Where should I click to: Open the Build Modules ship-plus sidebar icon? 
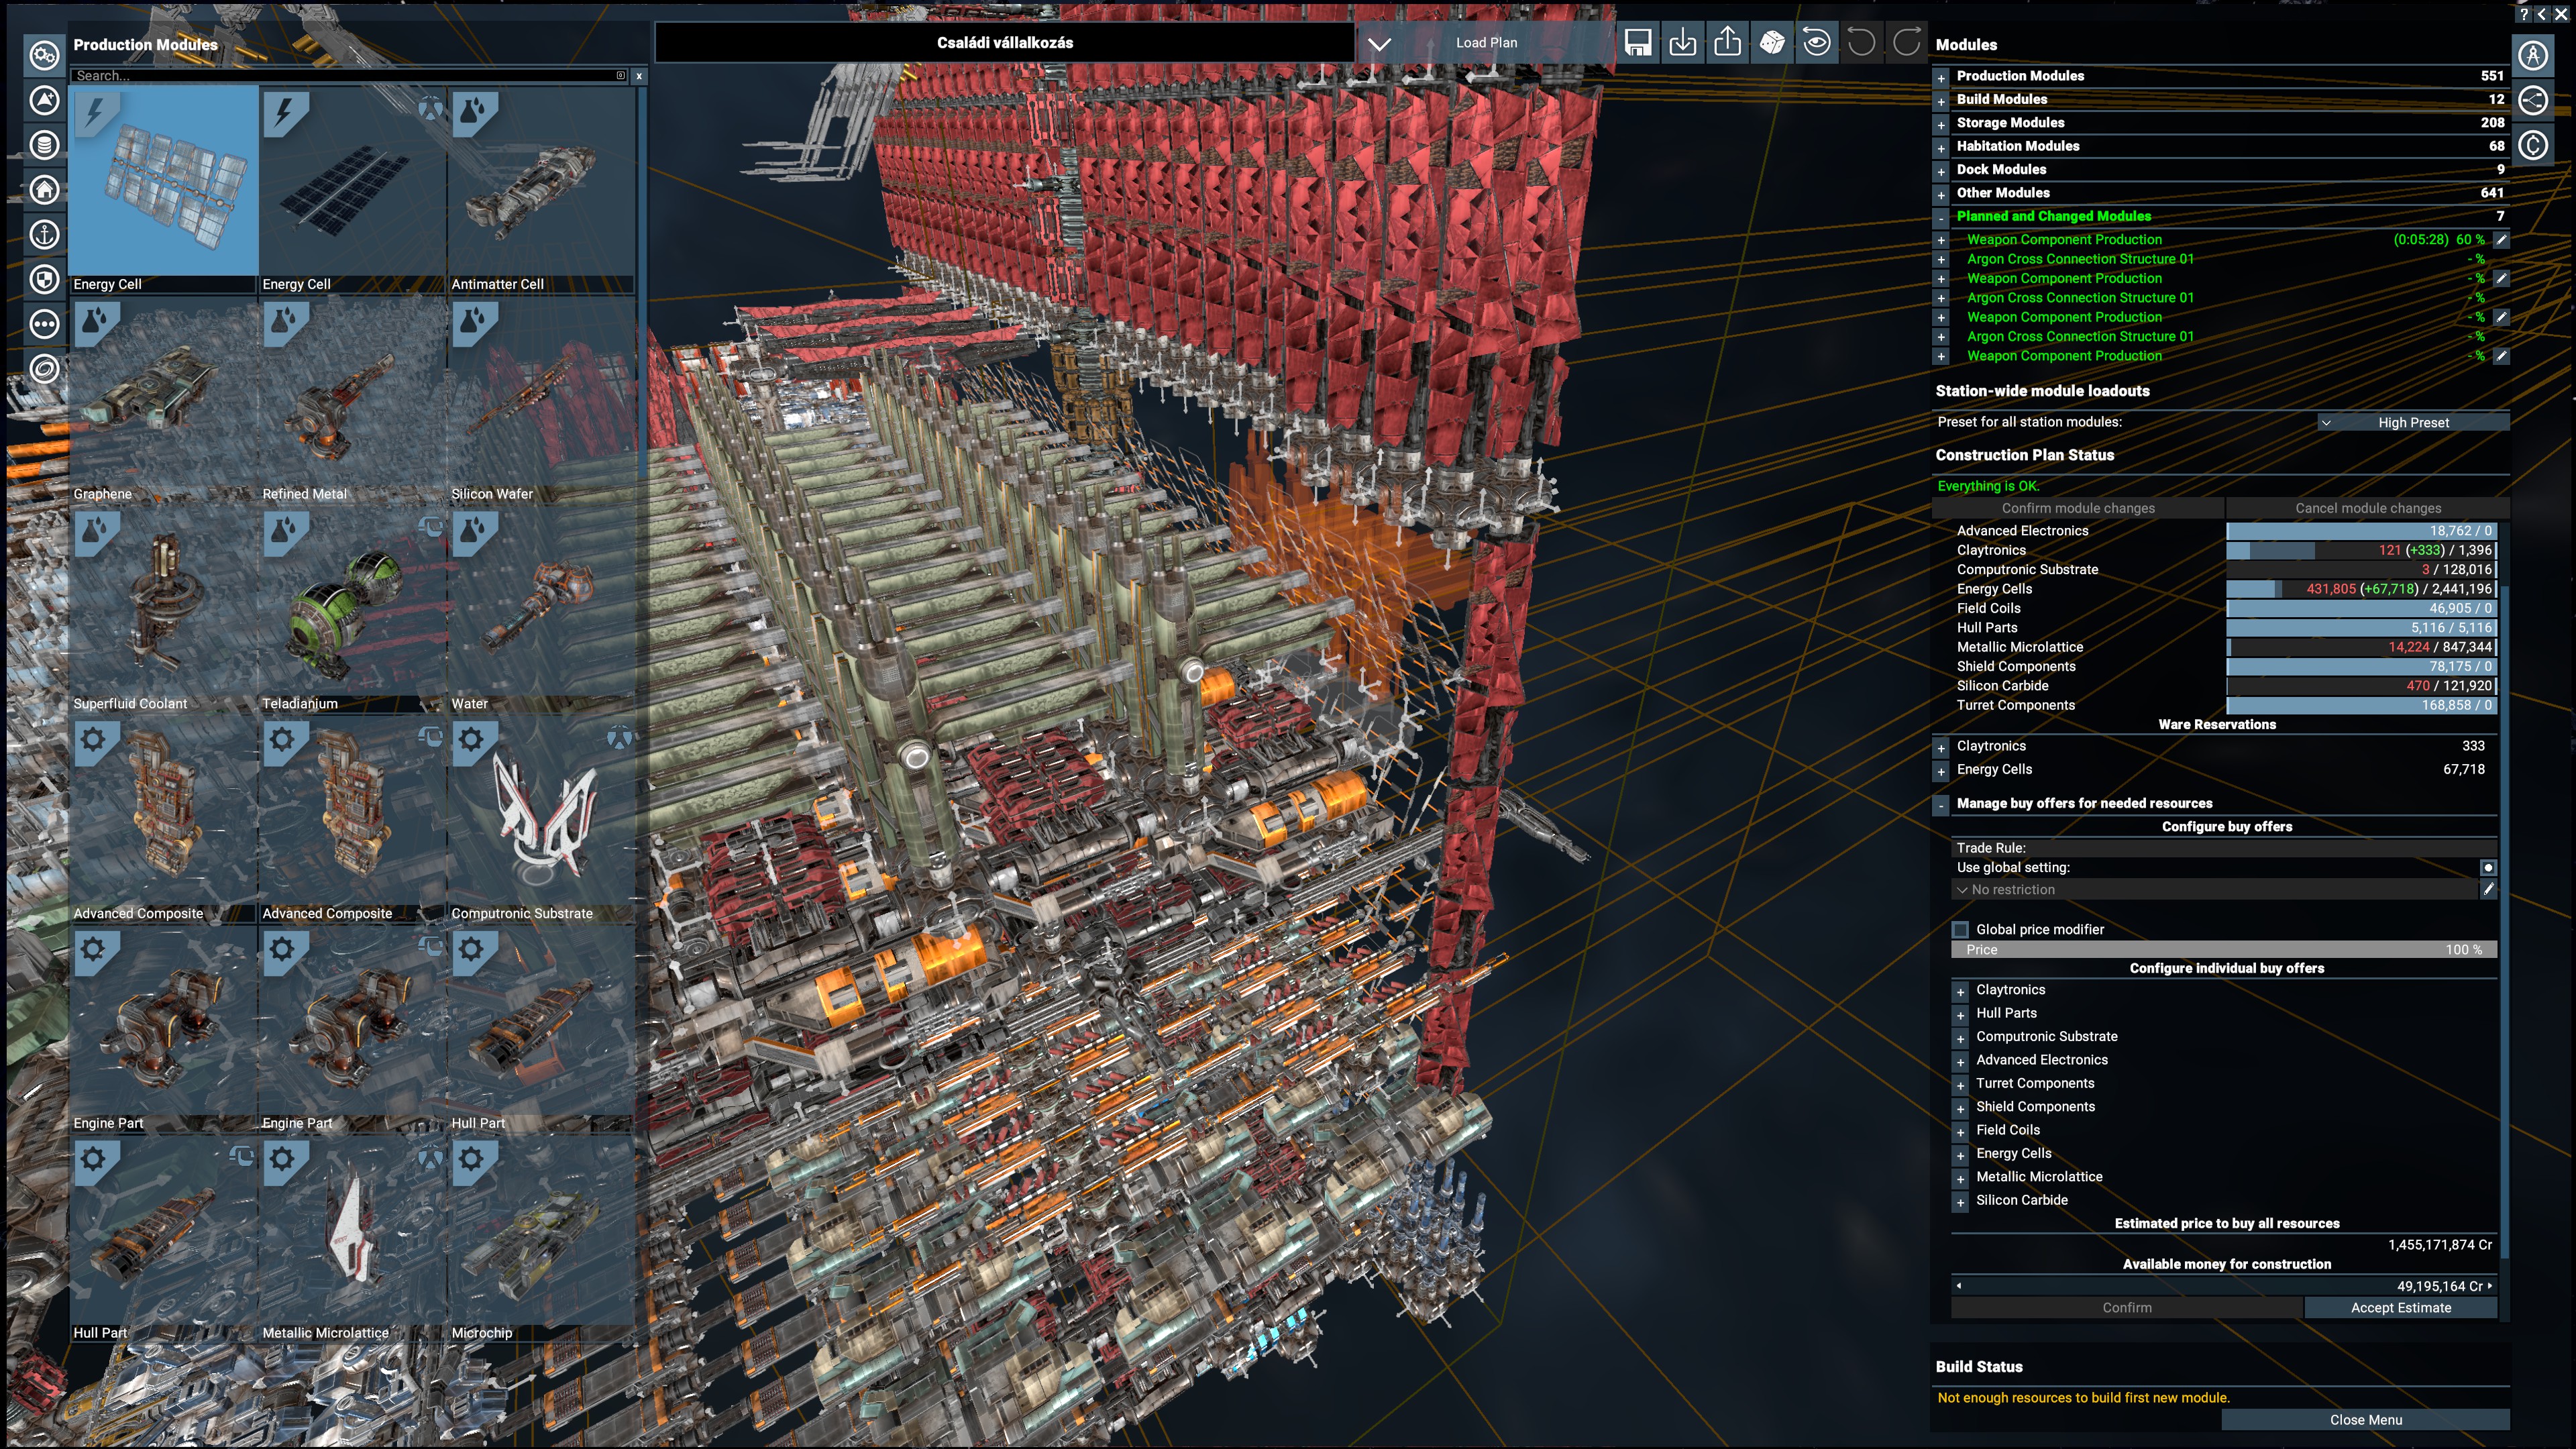pyautogui.click(x=44, y=100)
